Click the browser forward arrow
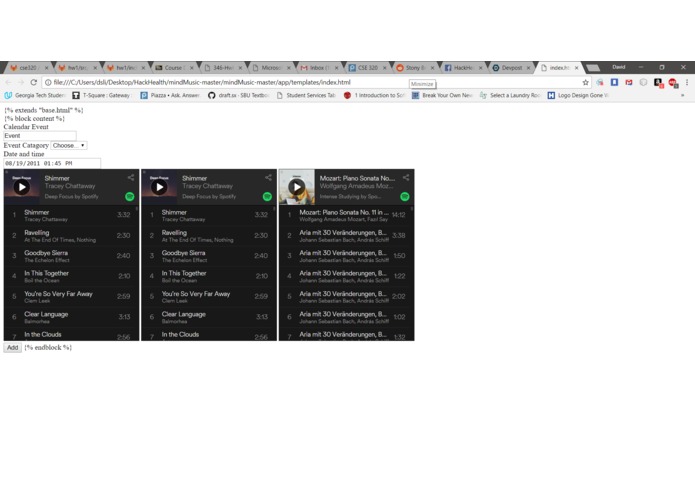The height and width of the screenshot is (494, 695). pyautogui.click(x=20, y=82)
